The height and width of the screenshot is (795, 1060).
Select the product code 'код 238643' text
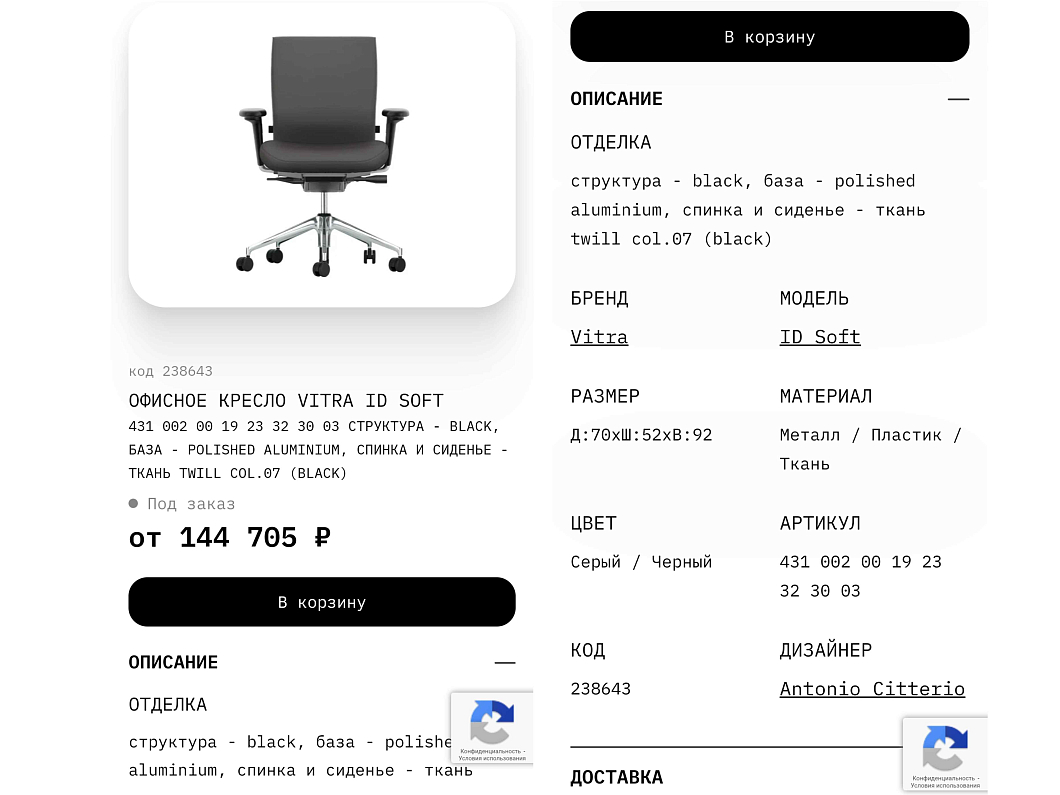[x=170, y=371]
